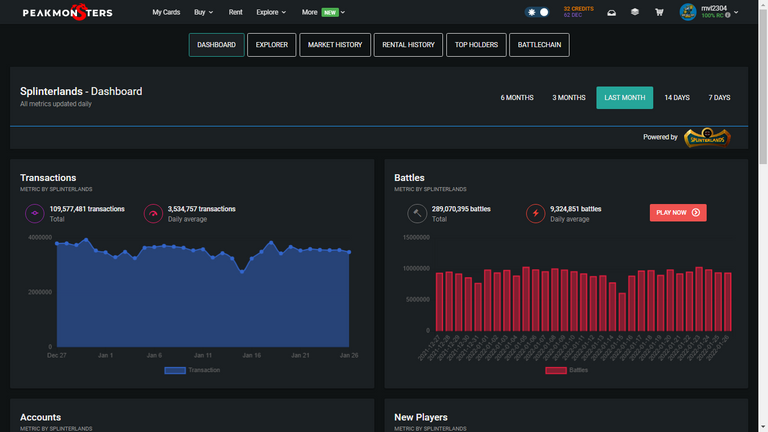
Task: Click the '9,324,851 battles' daily average
Action: click(576, 209)
